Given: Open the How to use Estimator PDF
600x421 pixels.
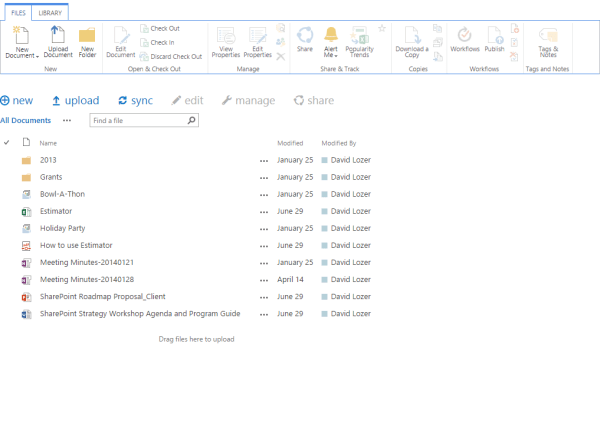Looking at the screenshot, I should 76,245.
